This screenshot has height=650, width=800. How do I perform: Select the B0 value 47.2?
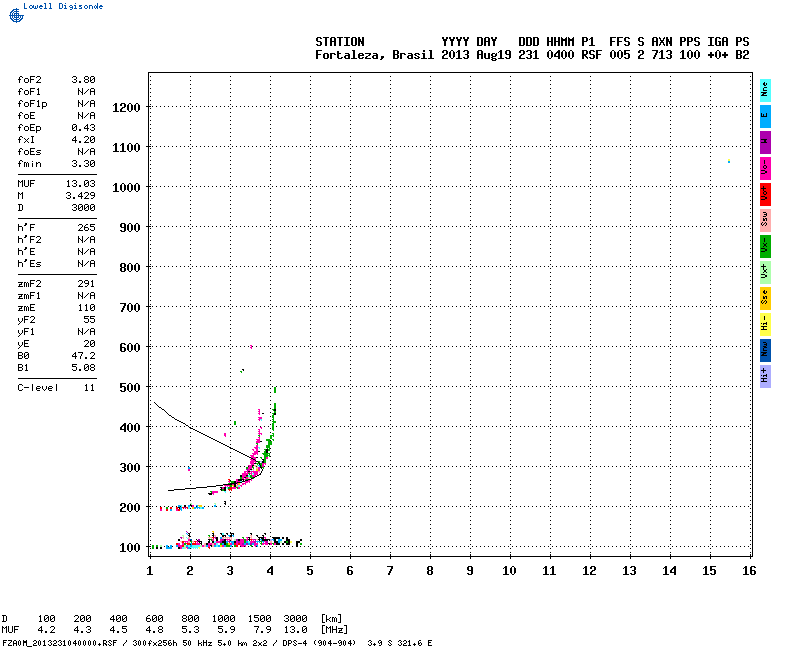pyautogui.click(x=83, y=356)
